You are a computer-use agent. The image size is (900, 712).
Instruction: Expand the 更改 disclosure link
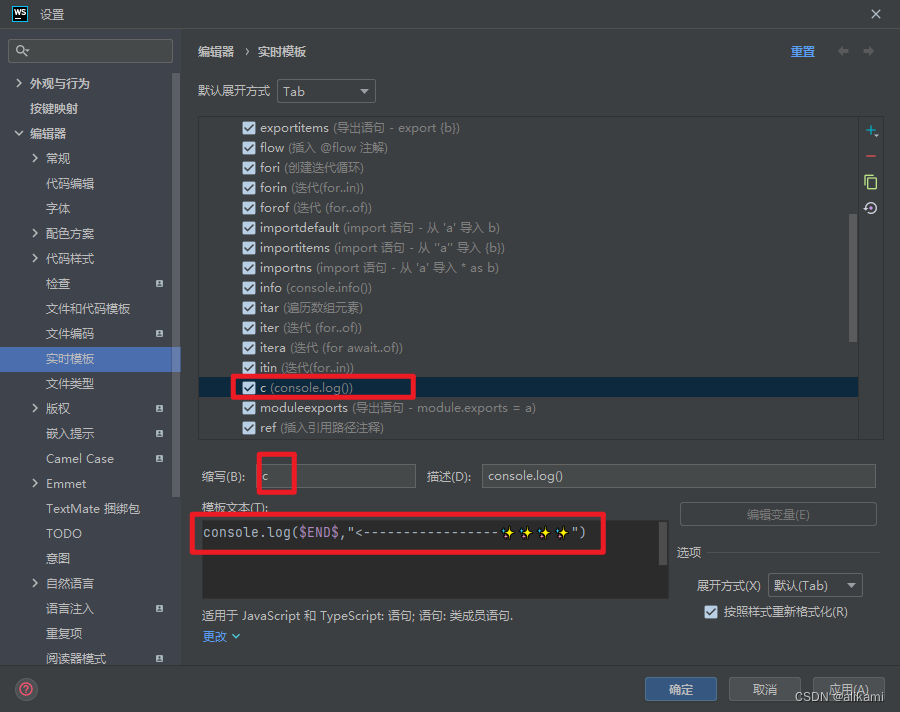click(x=220, y=636)
